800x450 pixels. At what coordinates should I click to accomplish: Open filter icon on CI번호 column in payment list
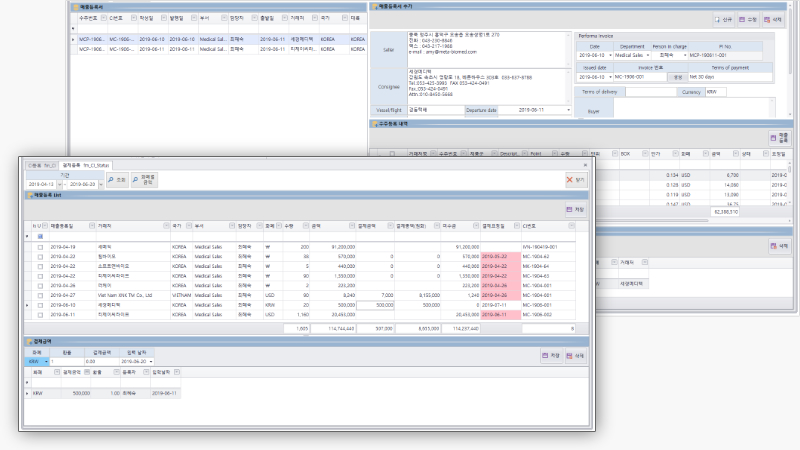[571, 226]
